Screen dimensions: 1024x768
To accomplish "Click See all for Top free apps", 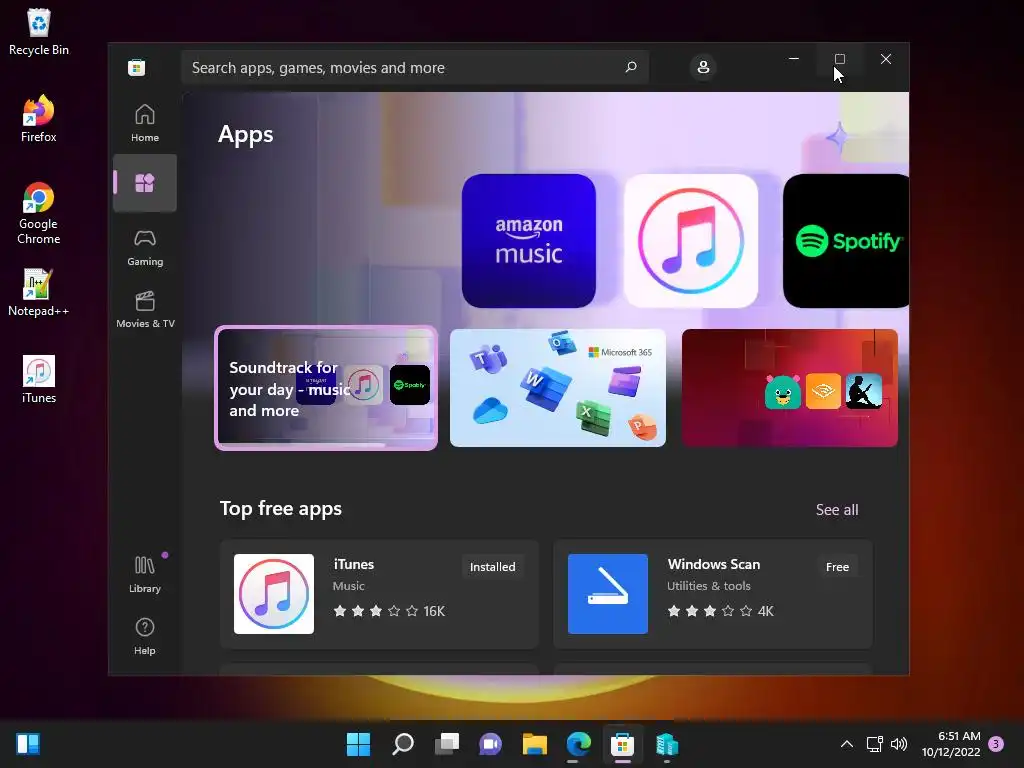I will pyautogui.click(x=837, y=509).
